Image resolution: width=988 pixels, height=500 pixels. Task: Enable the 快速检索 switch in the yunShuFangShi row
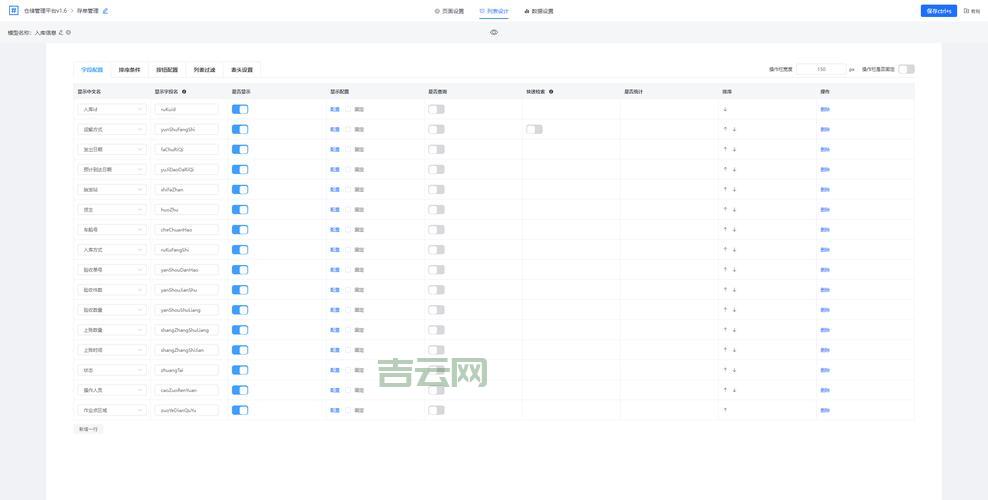click(534, 129)
